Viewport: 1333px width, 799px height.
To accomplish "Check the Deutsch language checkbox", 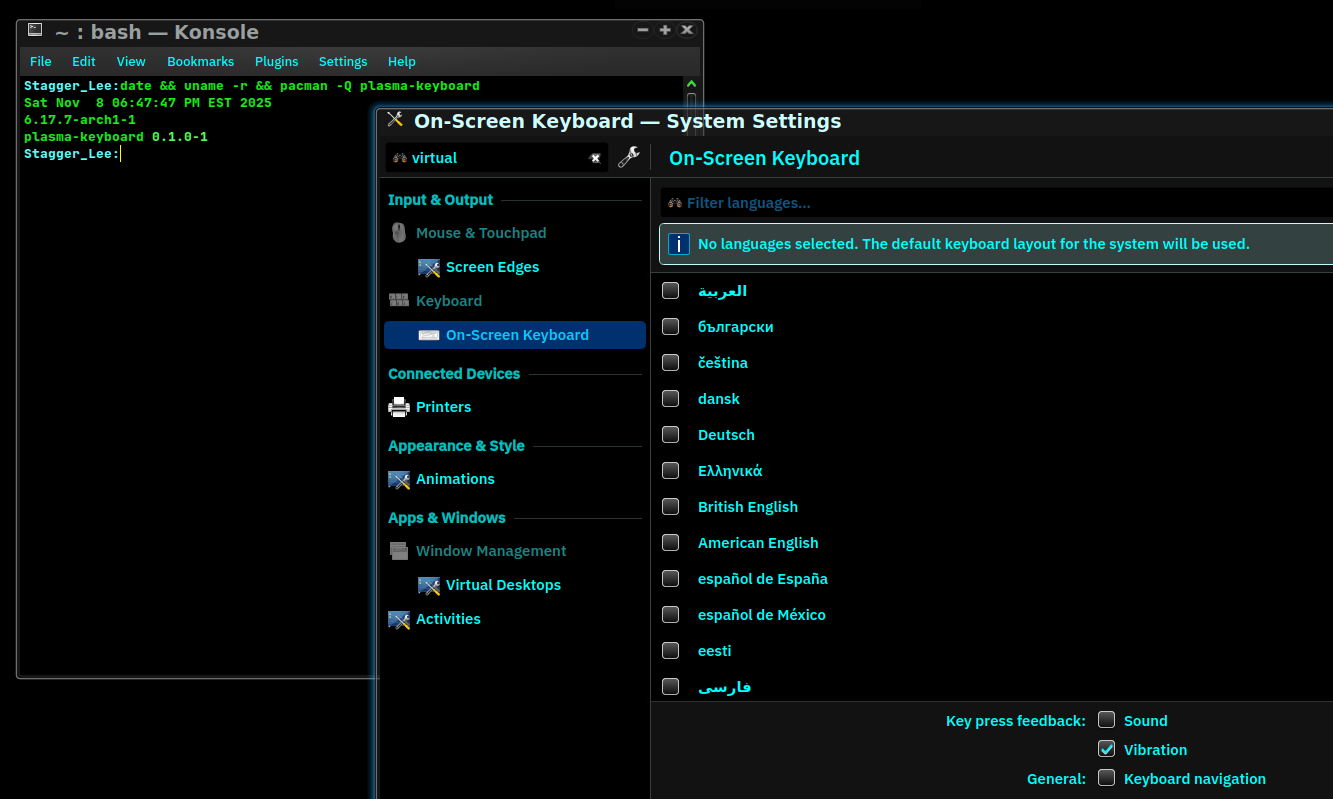I will coord(671,435).
